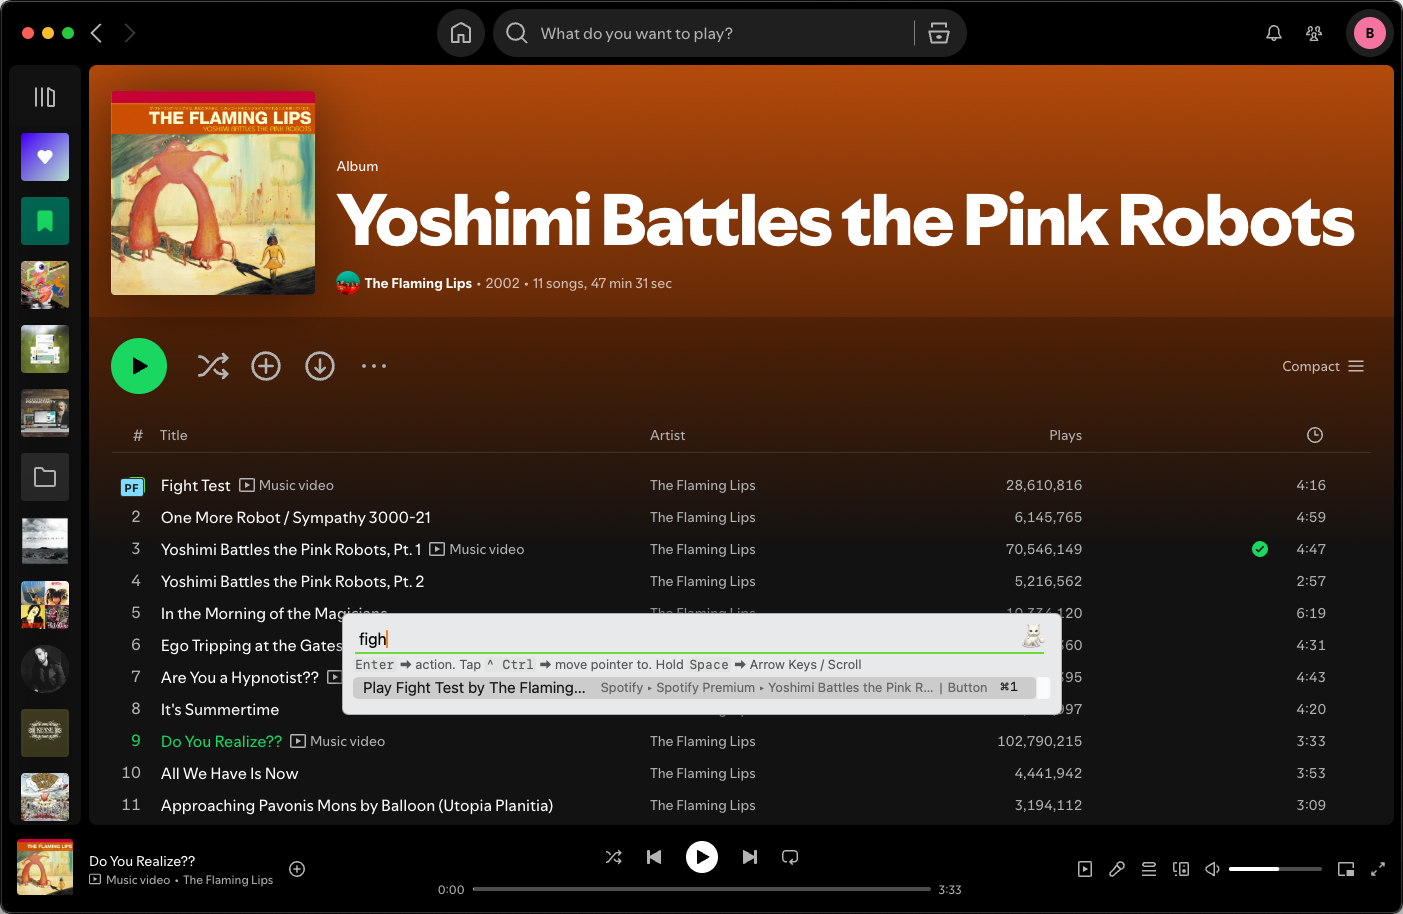Open Friend Activity icon
Screen dimensions: 1403x914
pyautogui.click(x=1314, y=33)
